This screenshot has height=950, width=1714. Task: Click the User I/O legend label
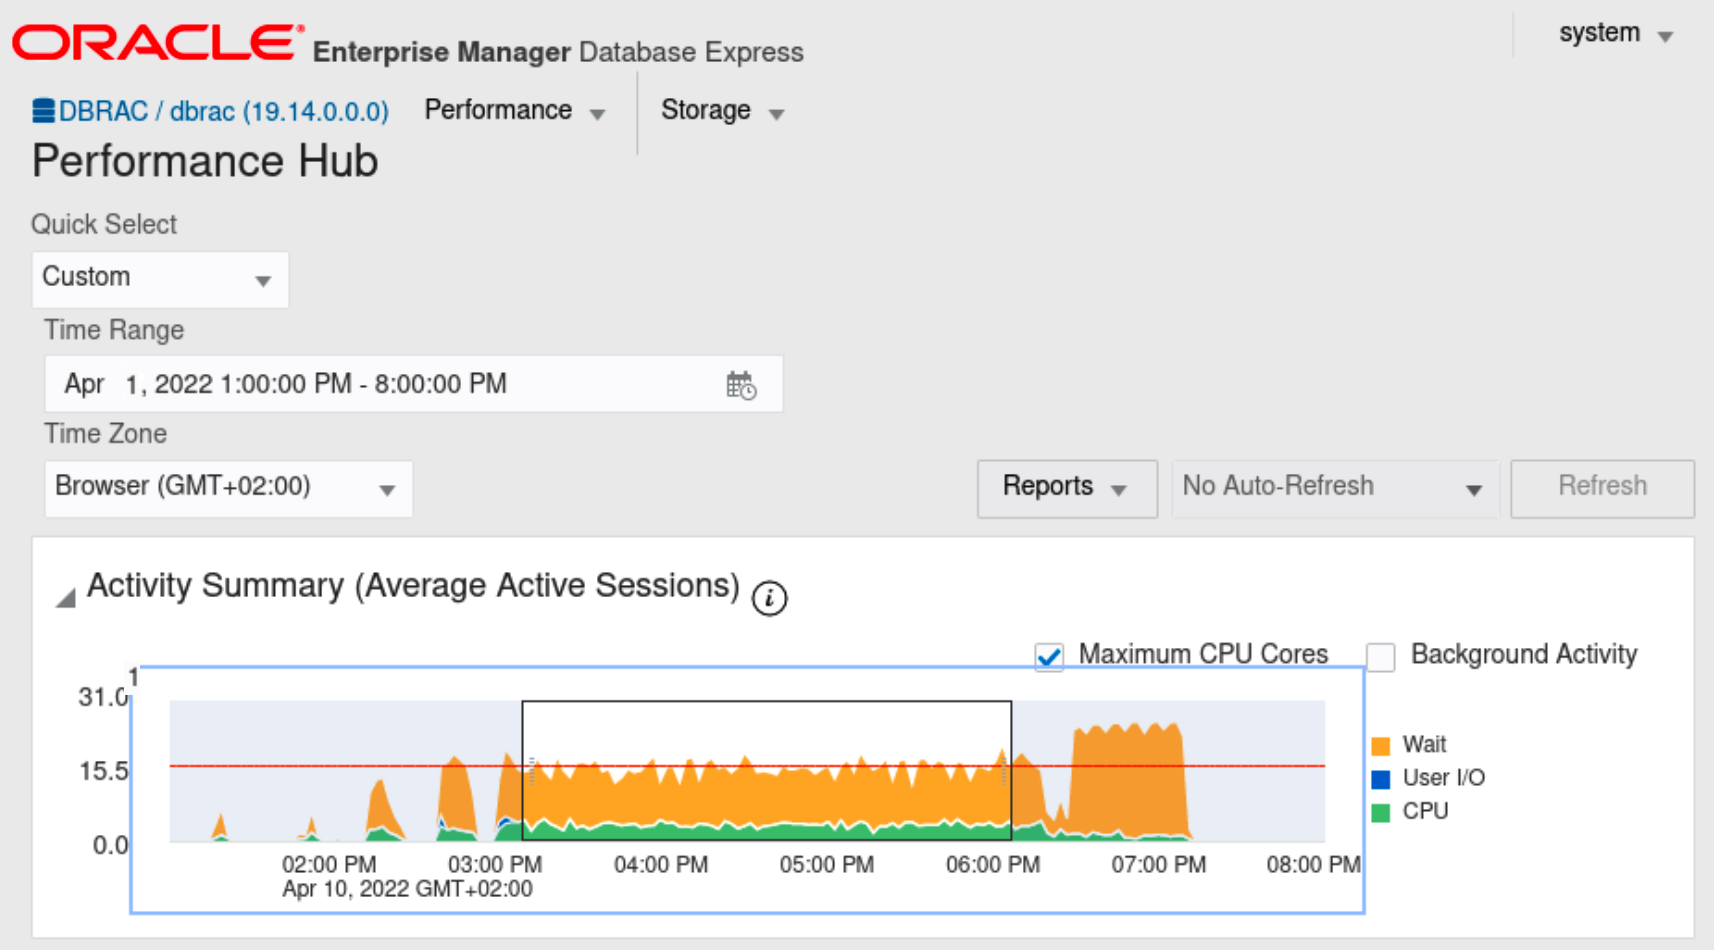tap(1443, 778)
